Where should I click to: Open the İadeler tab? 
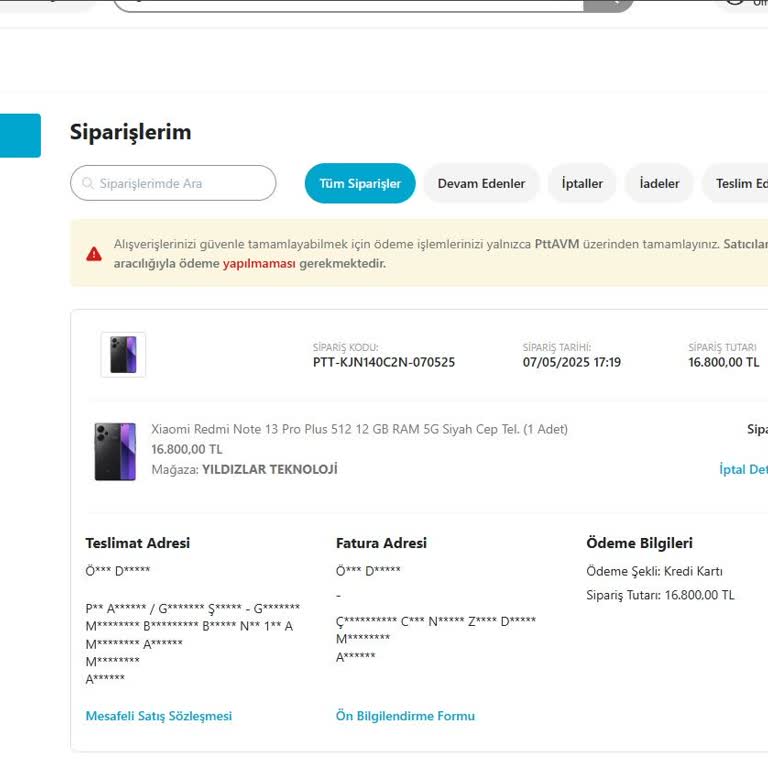(659, 183)
